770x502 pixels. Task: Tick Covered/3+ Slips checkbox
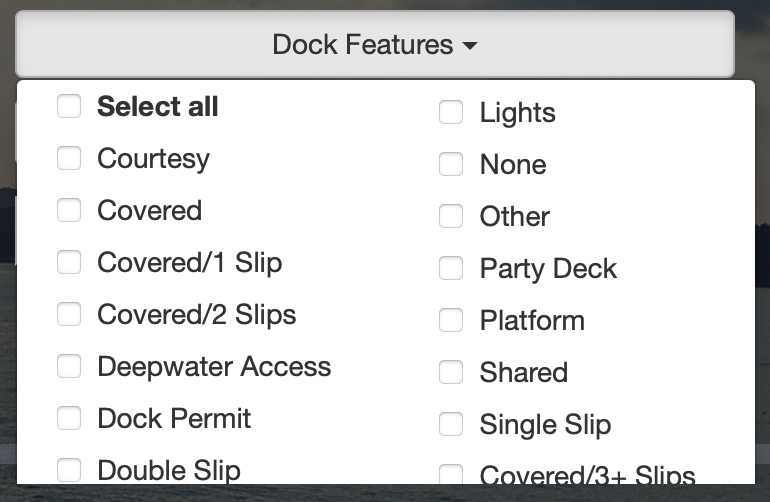451,474
